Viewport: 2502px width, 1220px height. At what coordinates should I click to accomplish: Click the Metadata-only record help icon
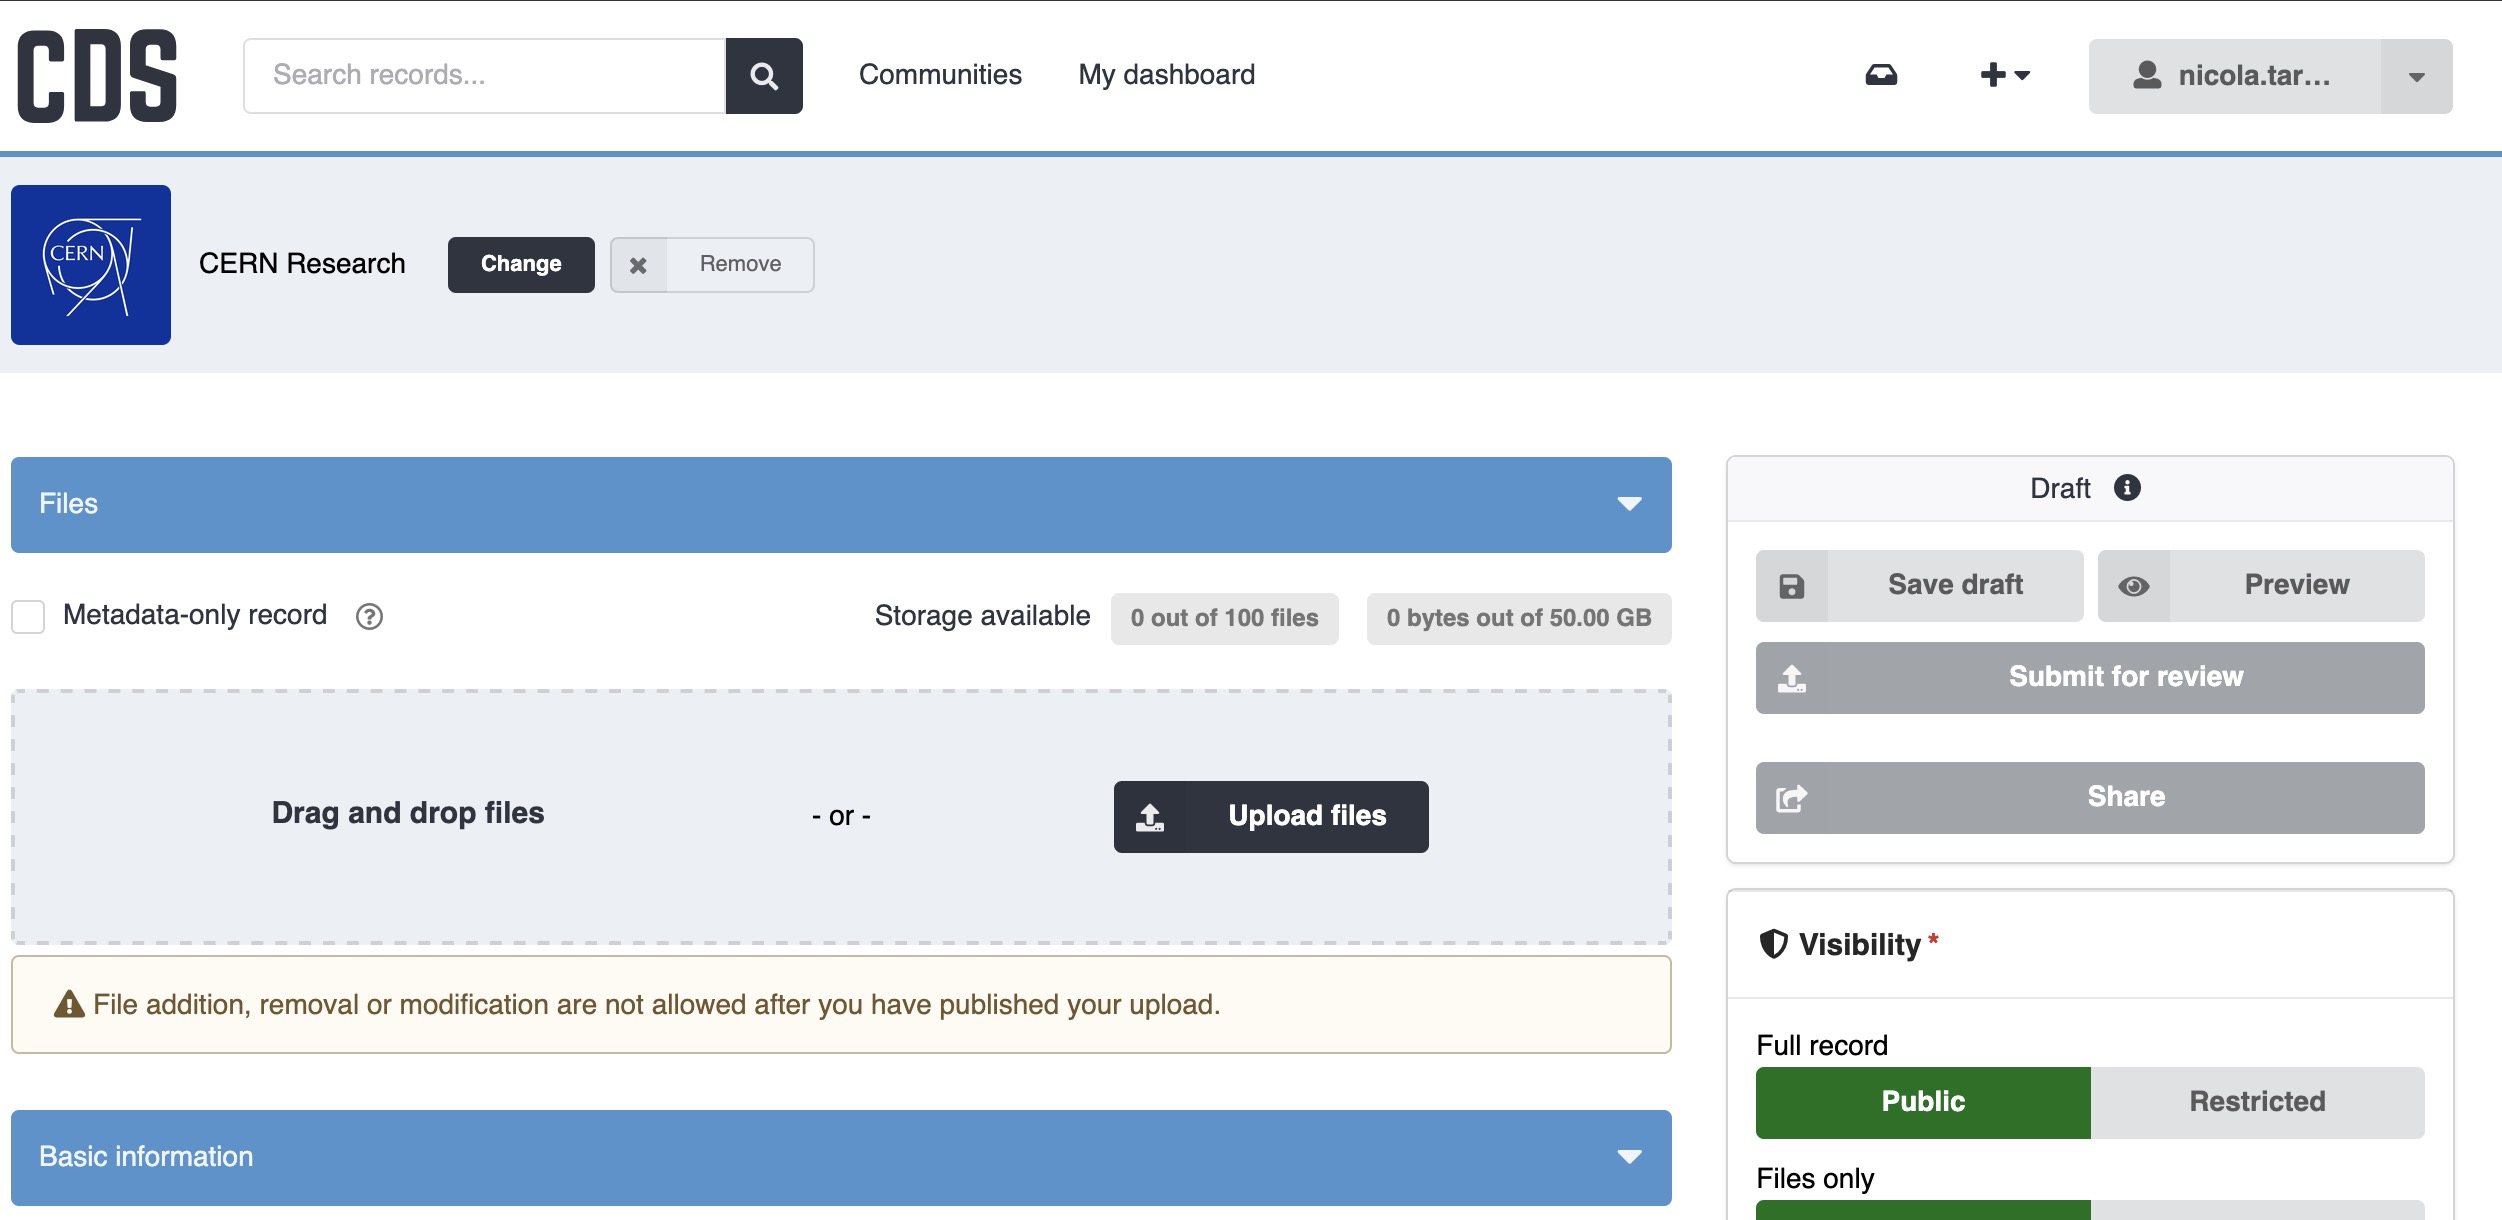(369, 616)
